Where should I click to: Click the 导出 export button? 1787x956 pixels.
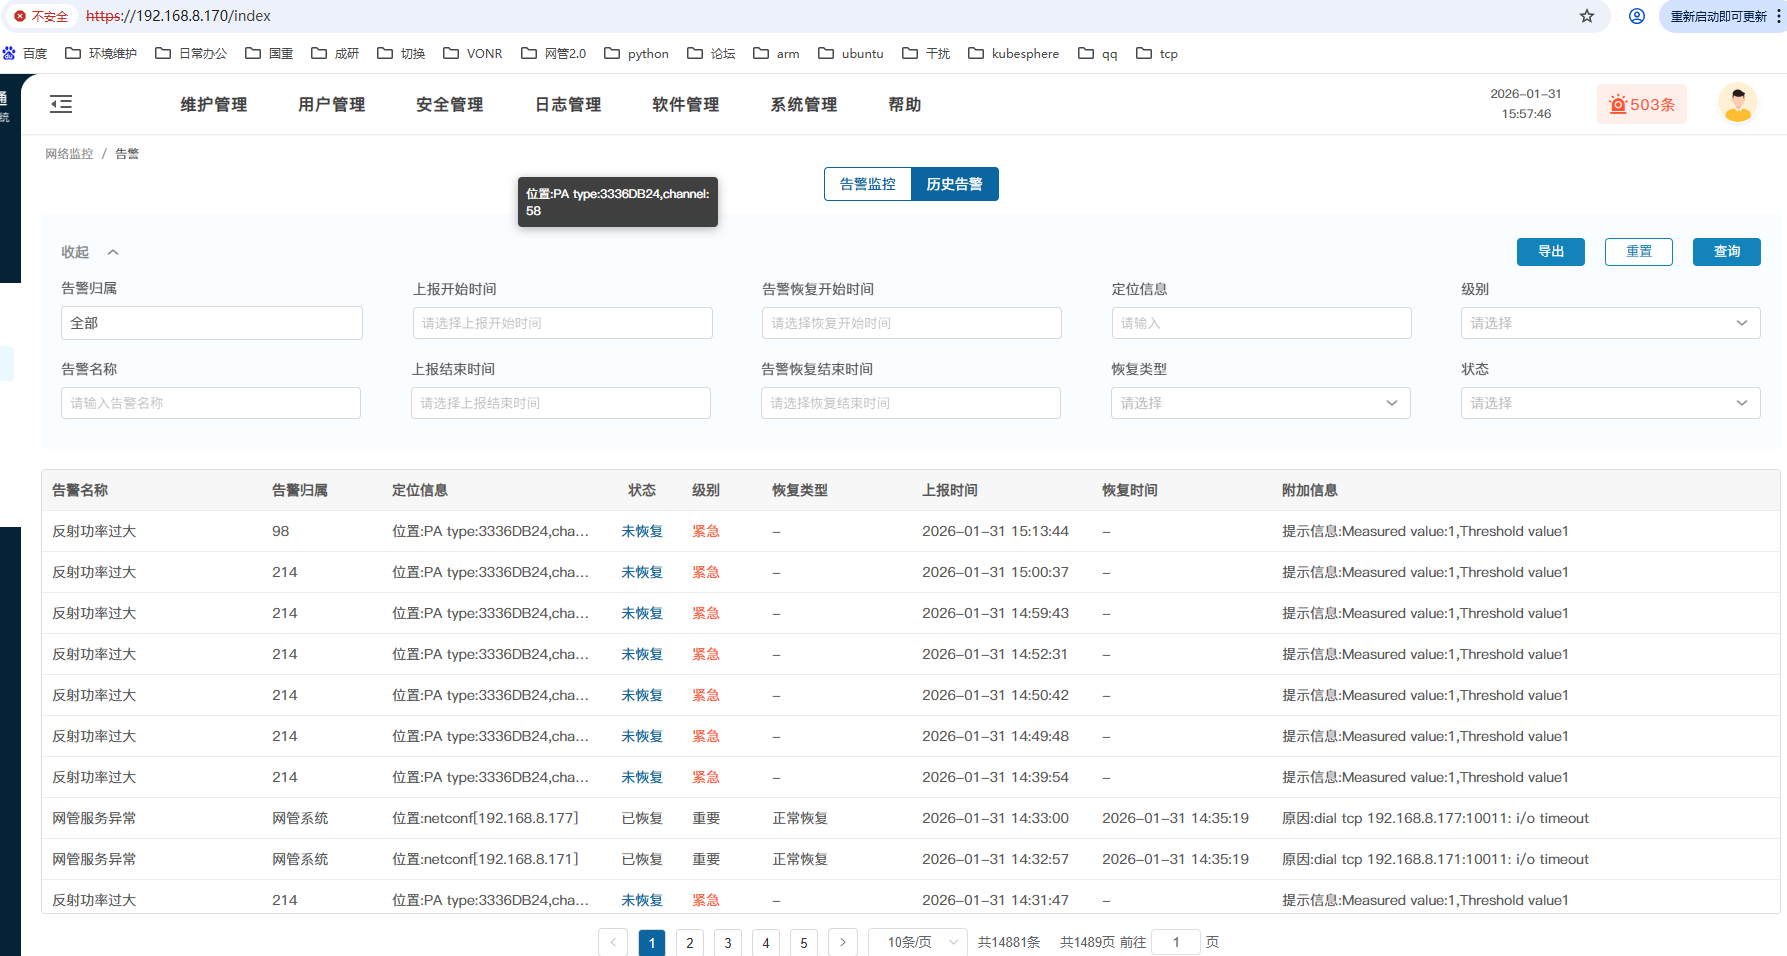[1550, 252]
